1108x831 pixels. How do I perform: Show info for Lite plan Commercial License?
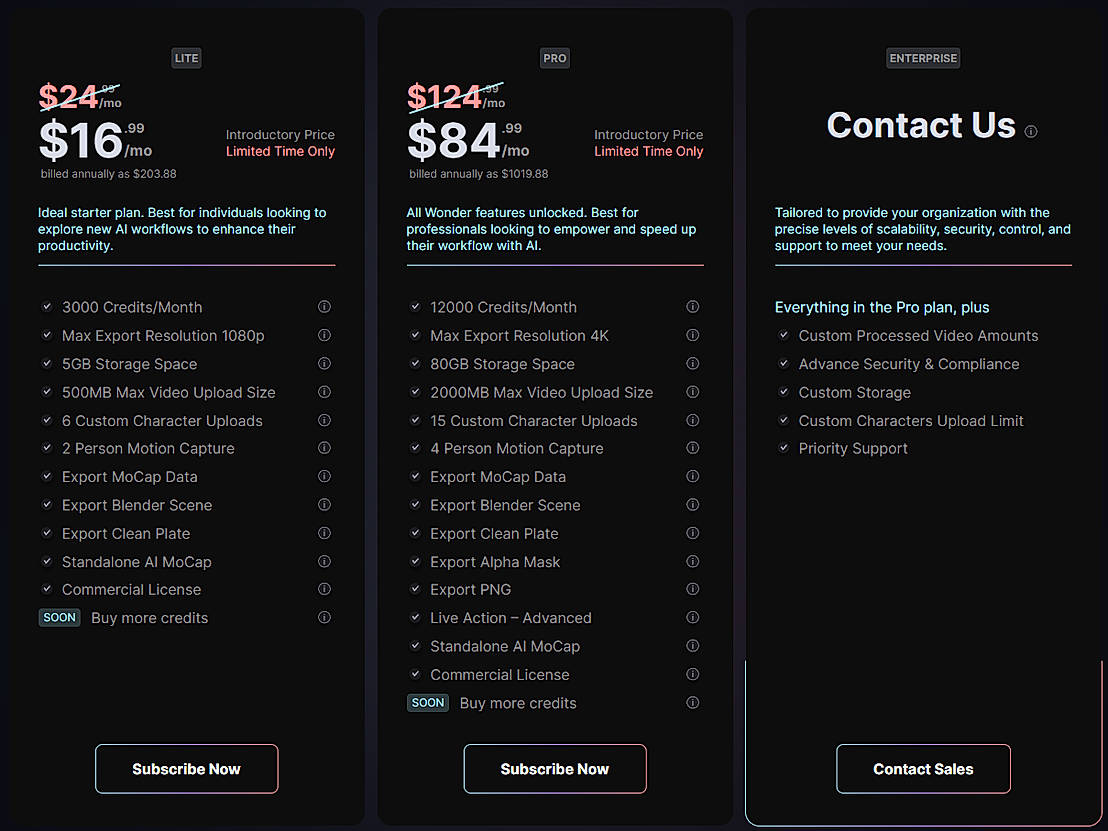pos(324,590)
